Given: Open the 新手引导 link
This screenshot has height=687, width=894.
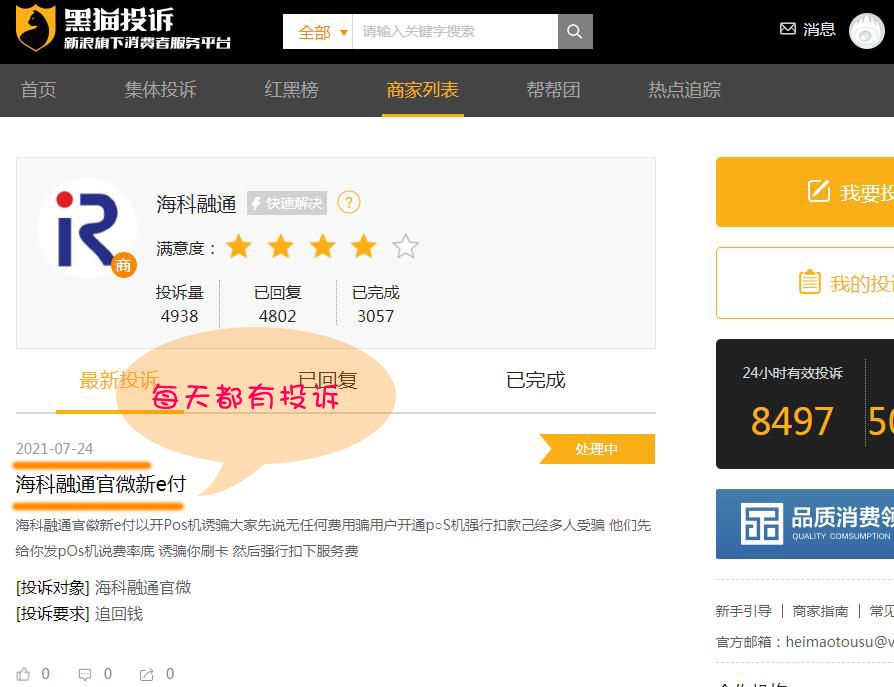Looking at the screenshot, I should tap(743, 611).
